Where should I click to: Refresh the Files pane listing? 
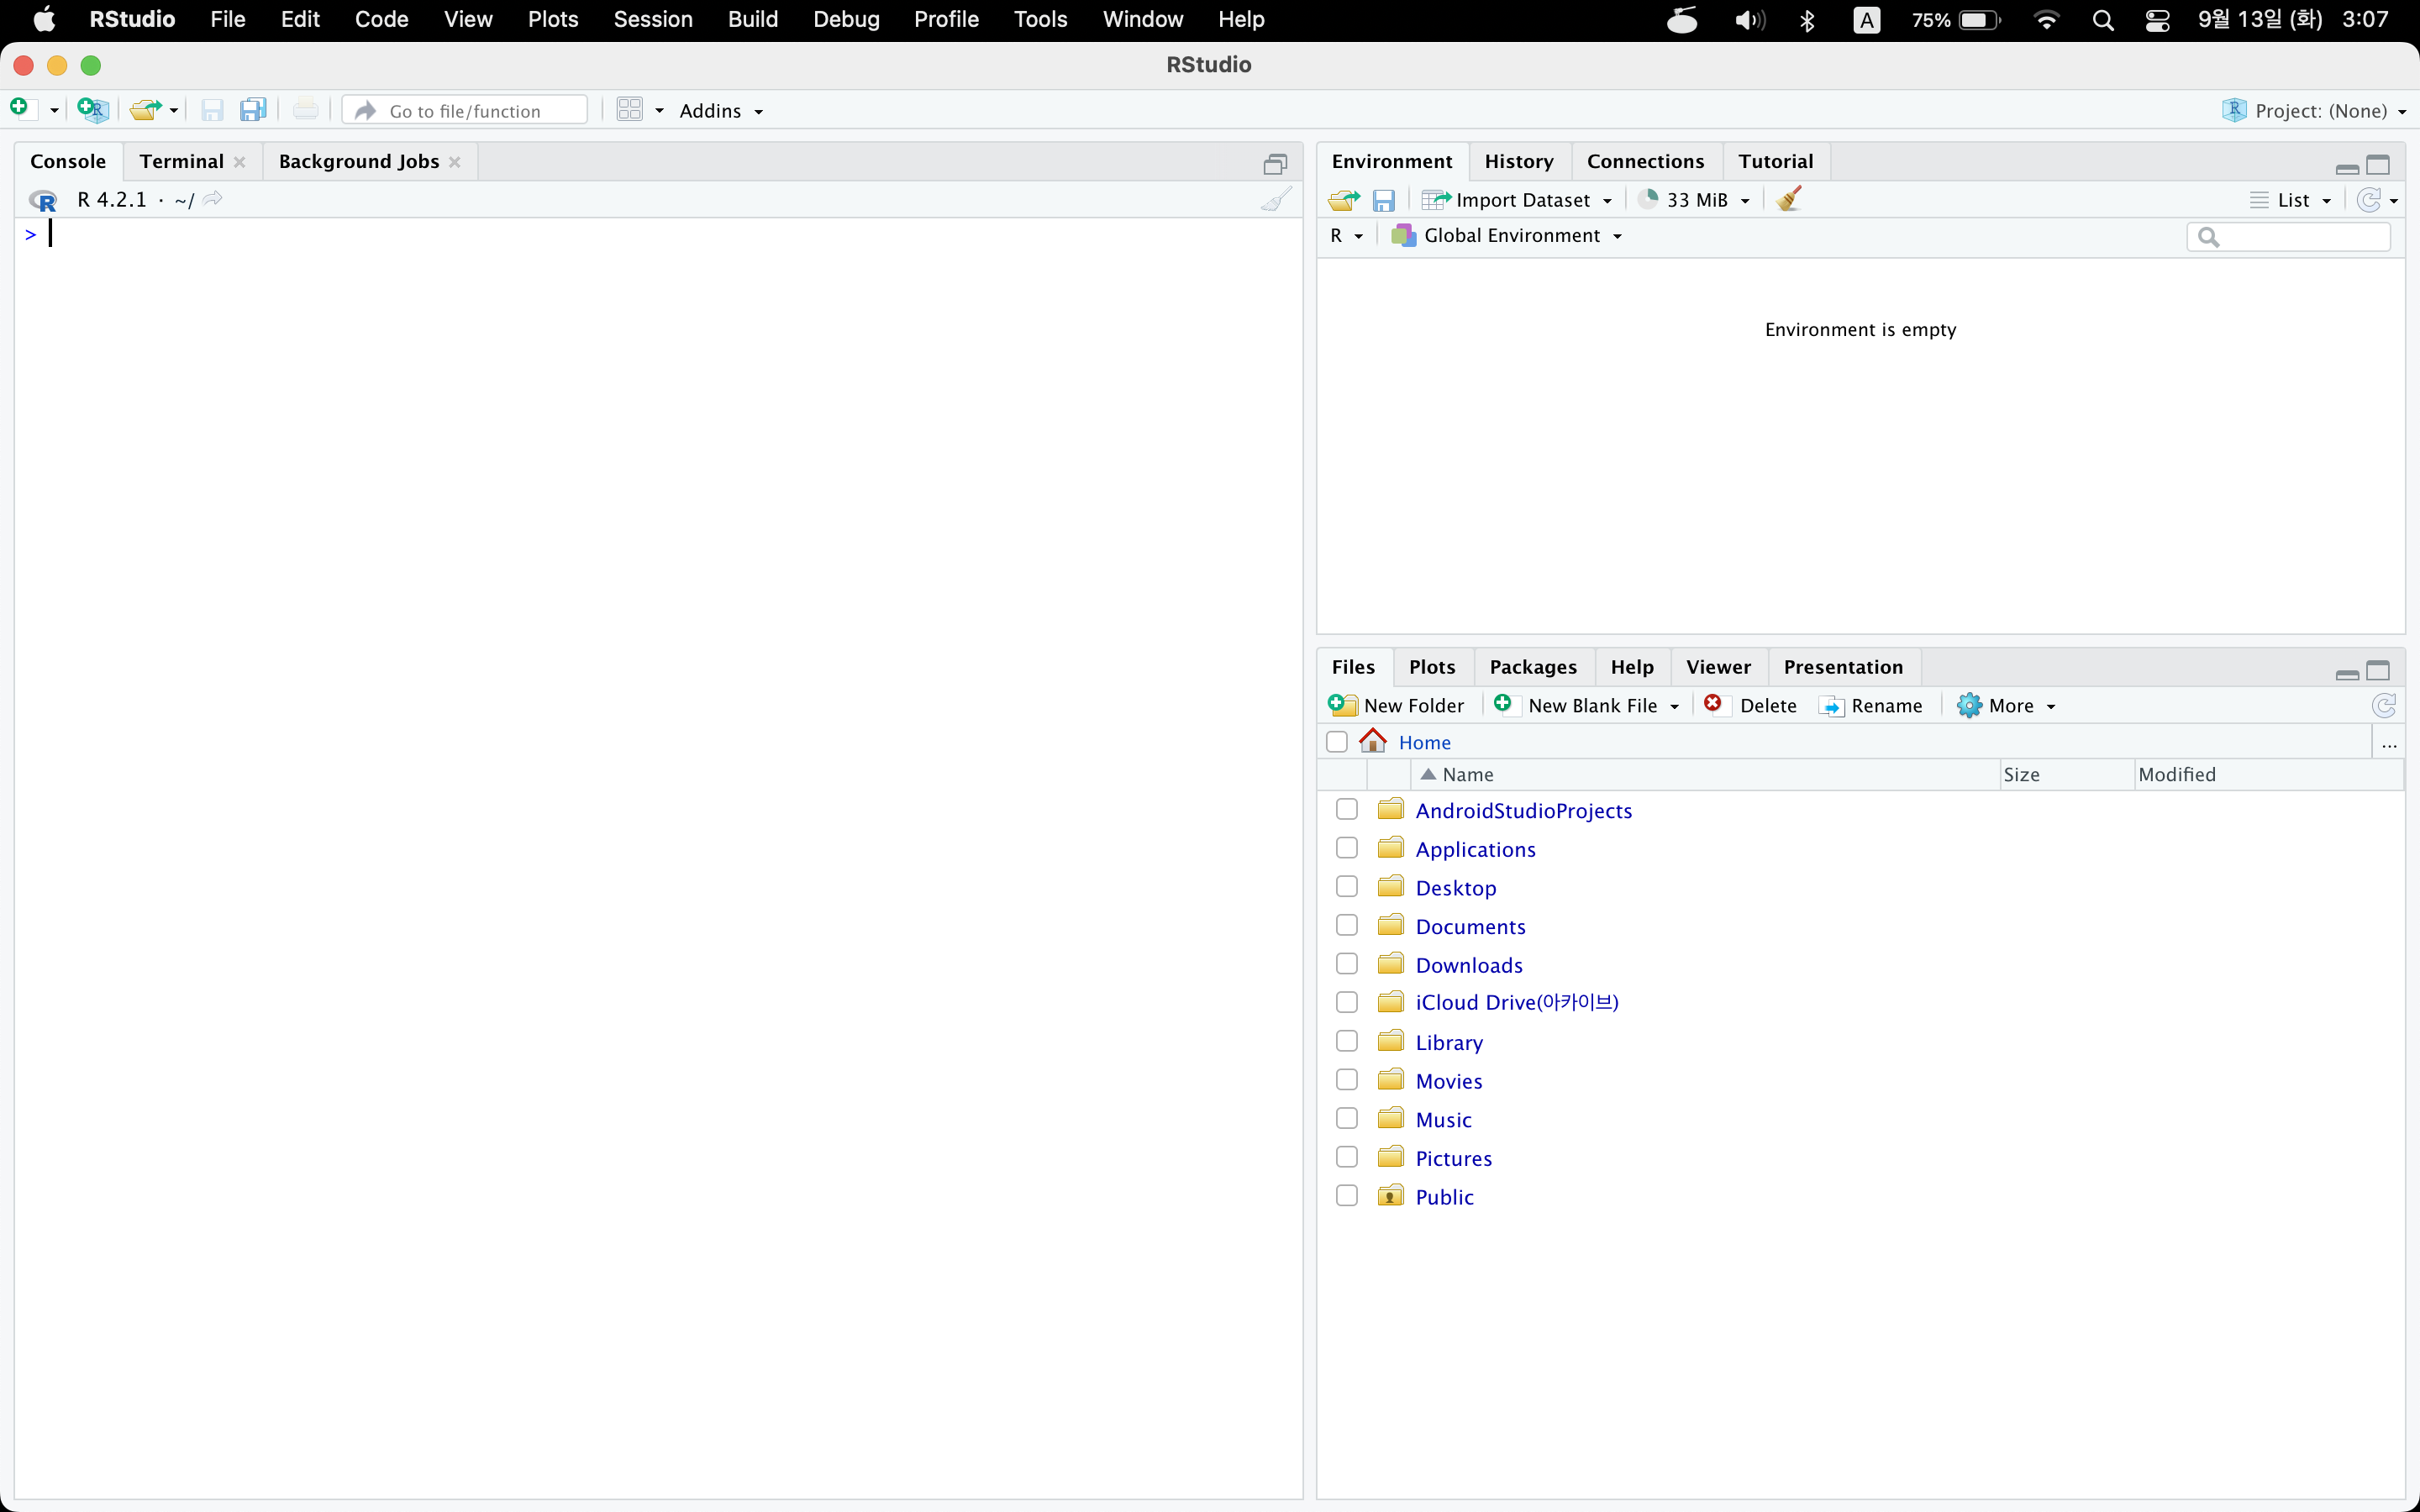[2384, 706]
